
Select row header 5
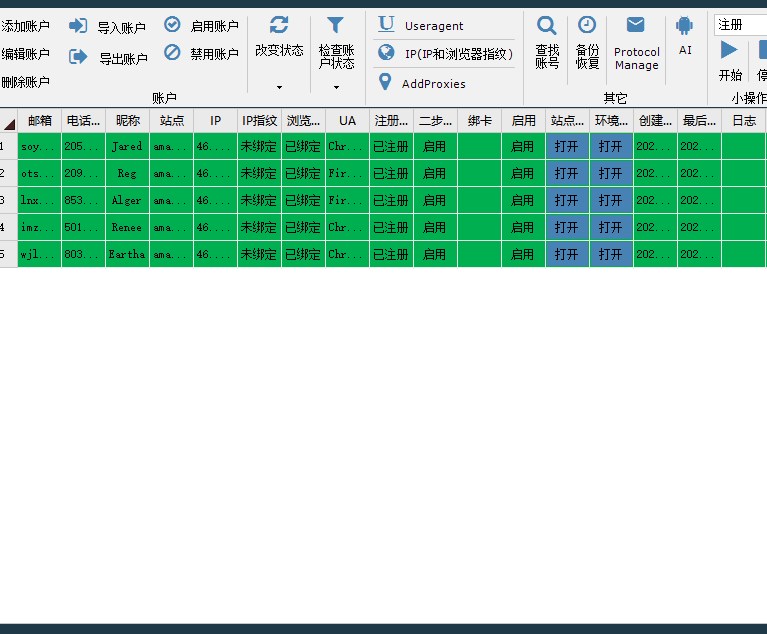tap(8, 254)
